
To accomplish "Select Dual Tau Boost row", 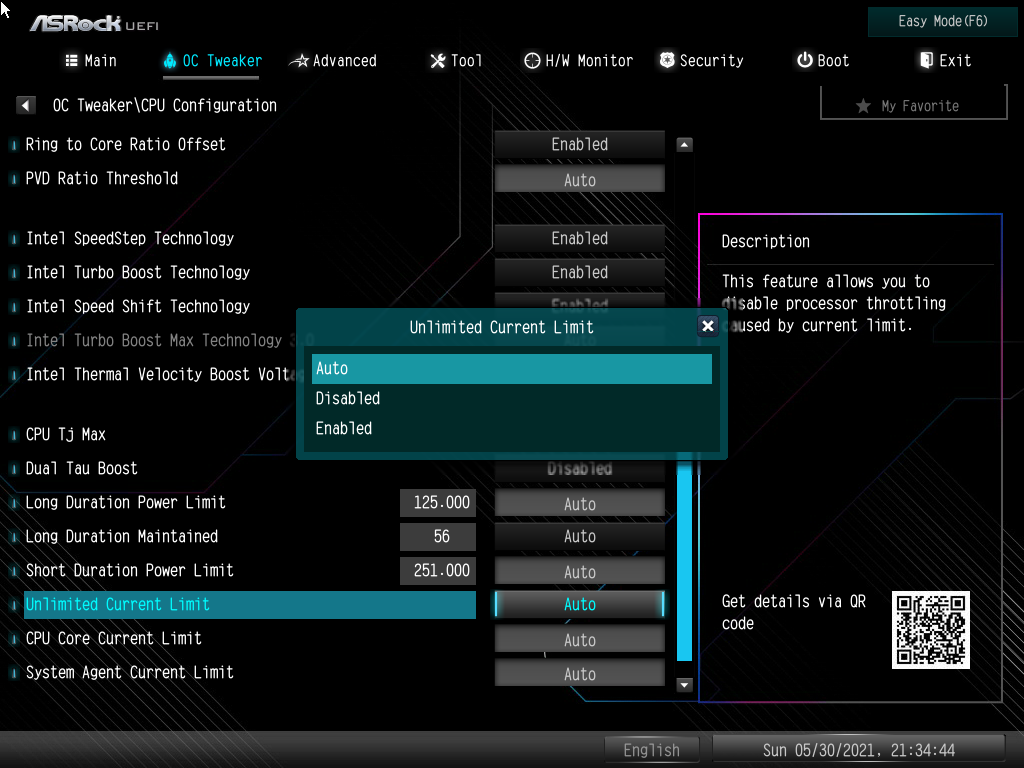I will pyautogui.click(x=250, y=468).
